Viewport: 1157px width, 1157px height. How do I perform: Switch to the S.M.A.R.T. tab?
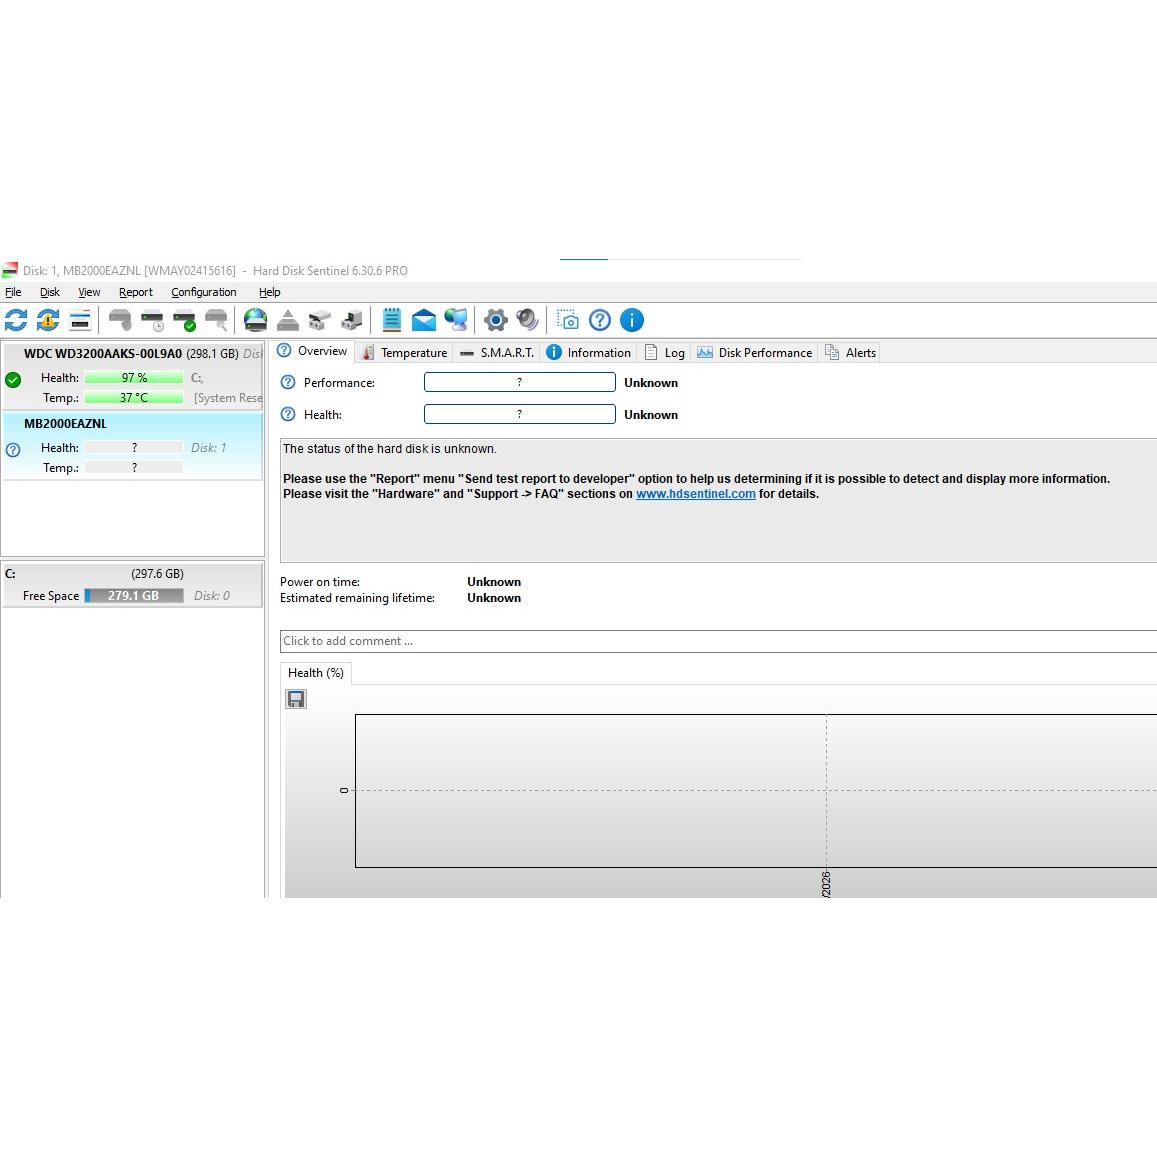click(x=497, y=353)
